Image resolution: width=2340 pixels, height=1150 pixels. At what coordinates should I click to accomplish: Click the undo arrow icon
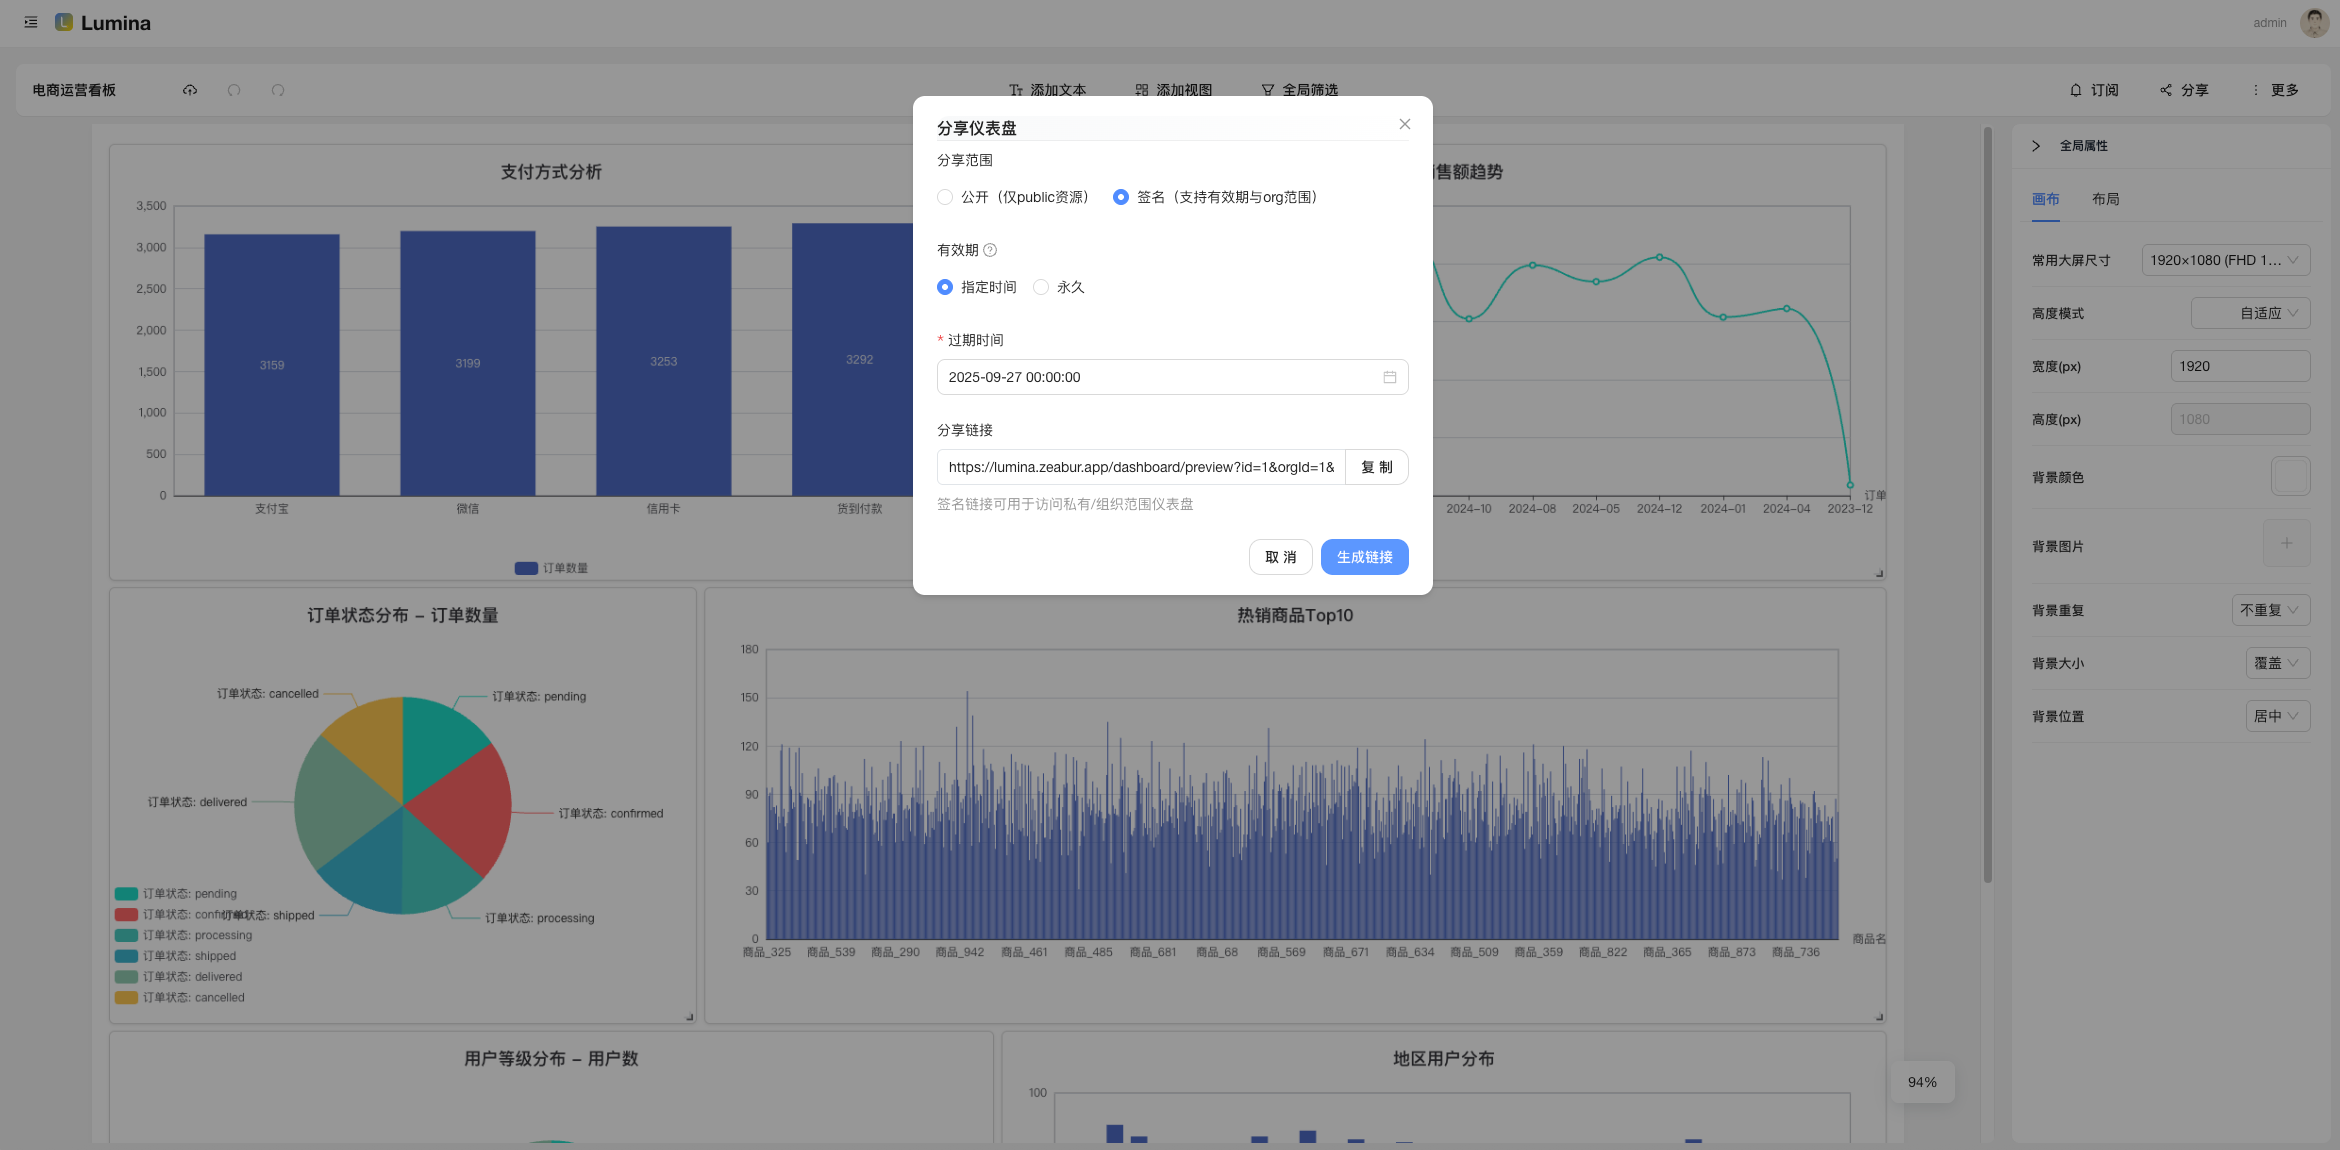(234, 90)
